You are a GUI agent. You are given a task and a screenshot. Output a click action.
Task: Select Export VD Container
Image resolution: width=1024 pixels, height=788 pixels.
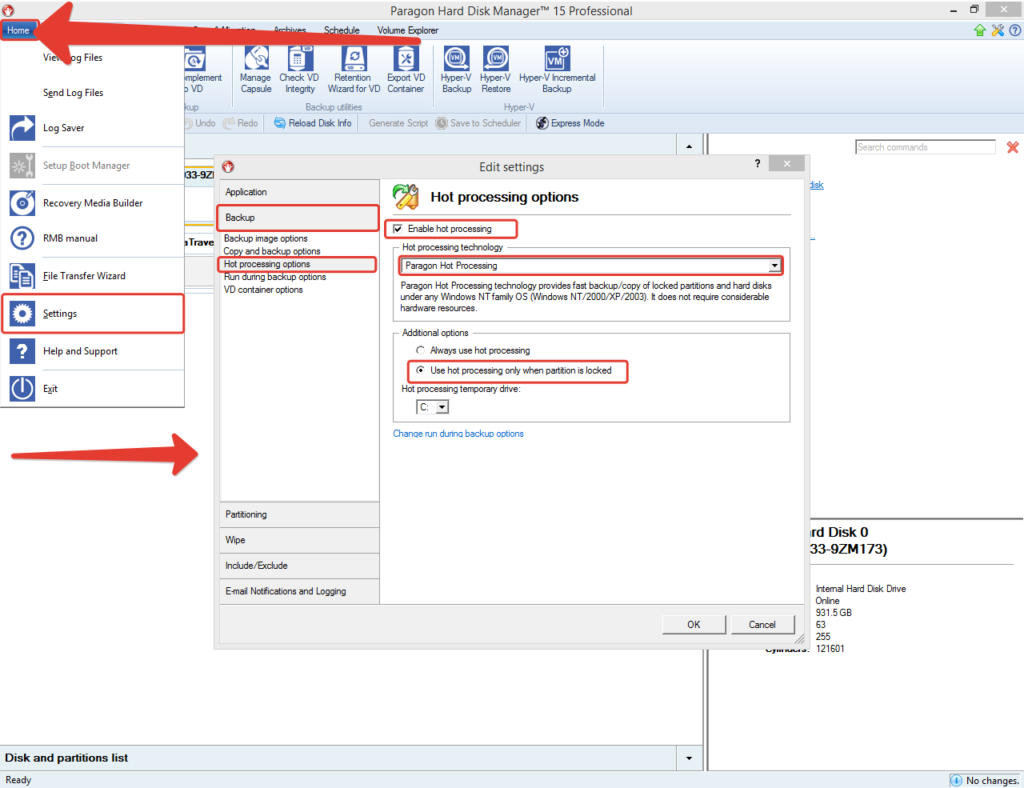405,70
